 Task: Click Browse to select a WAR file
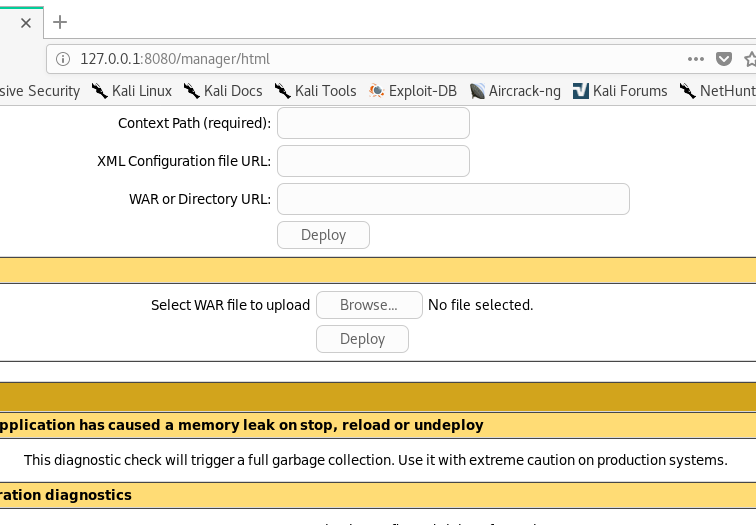click(x=367, y=305)
